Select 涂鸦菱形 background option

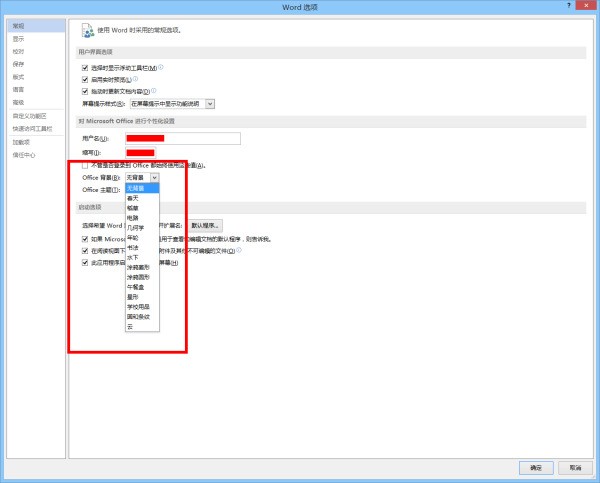142,268
